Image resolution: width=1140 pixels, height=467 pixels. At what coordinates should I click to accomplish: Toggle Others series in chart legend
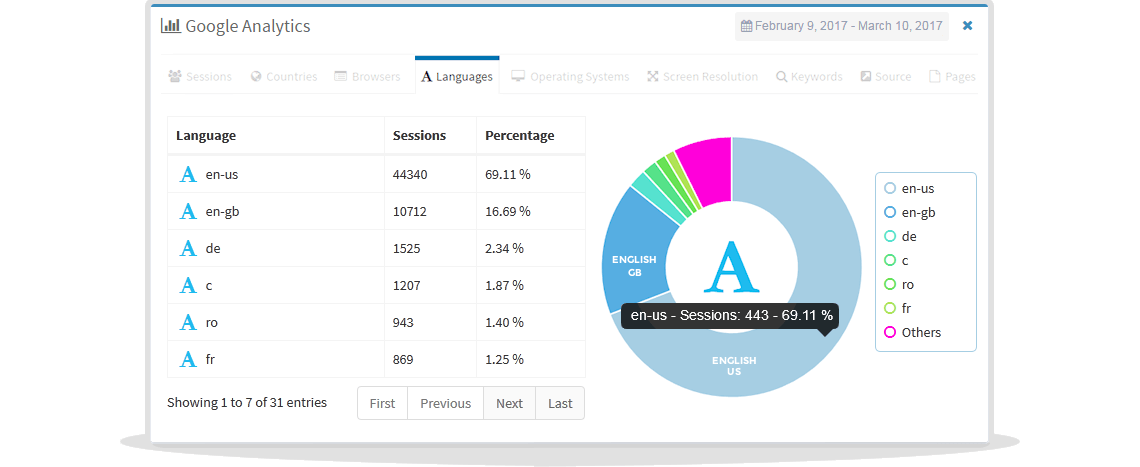point(912,333)
